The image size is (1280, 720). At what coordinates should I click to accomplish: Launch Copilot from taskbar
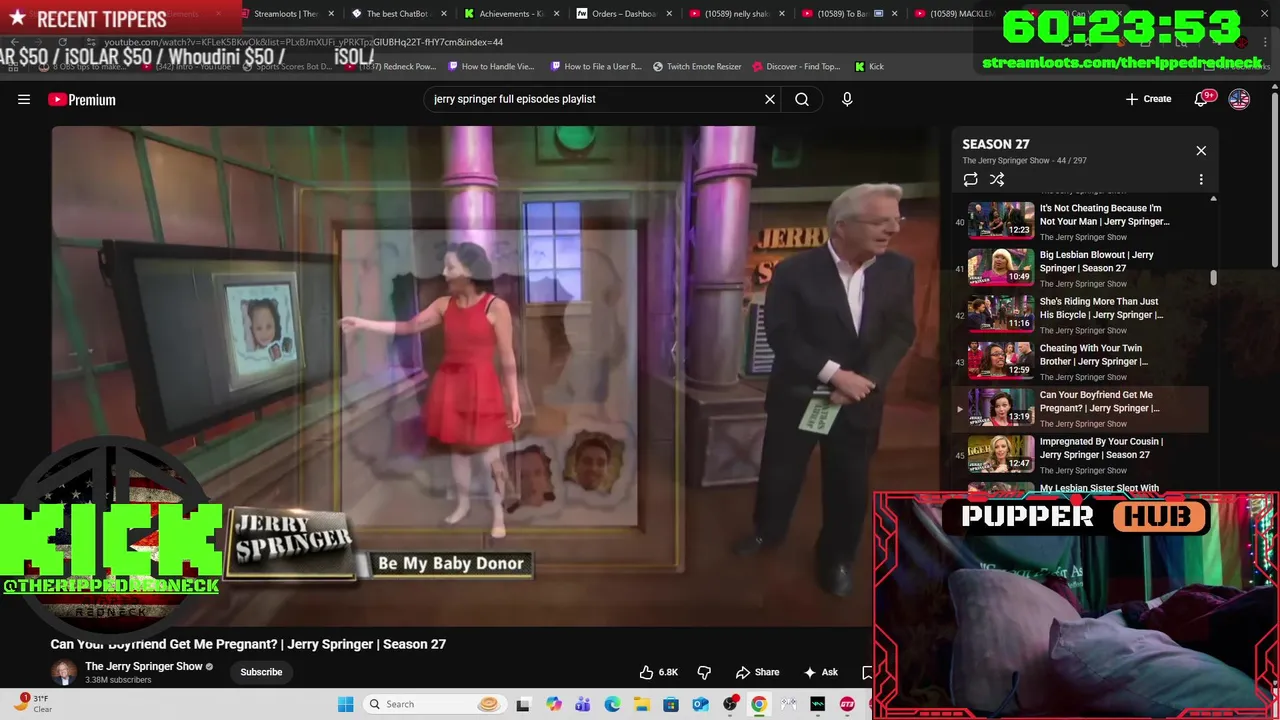pyautogui.click(x=553, y=704)
